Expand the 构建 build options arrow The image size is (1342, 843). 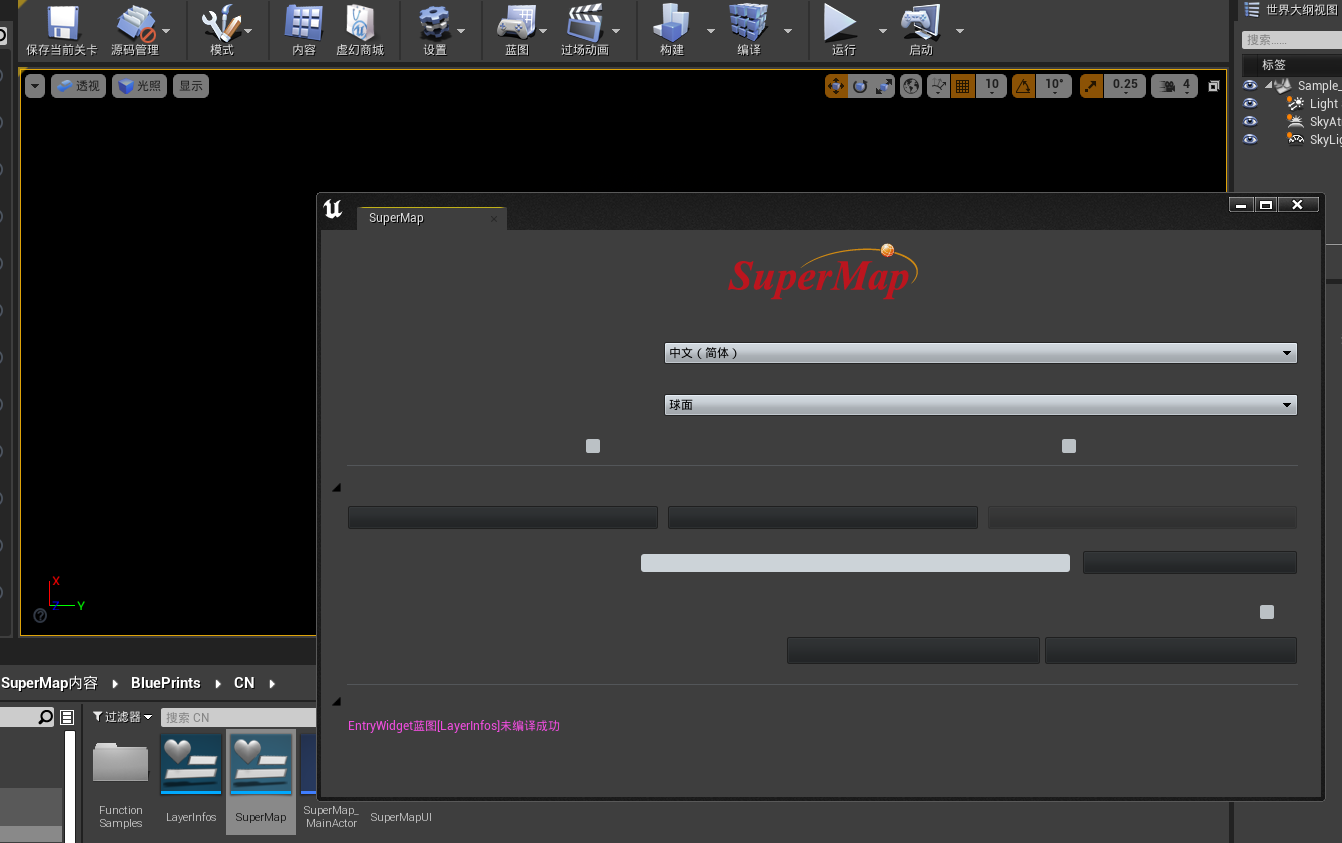pos(711,31)
